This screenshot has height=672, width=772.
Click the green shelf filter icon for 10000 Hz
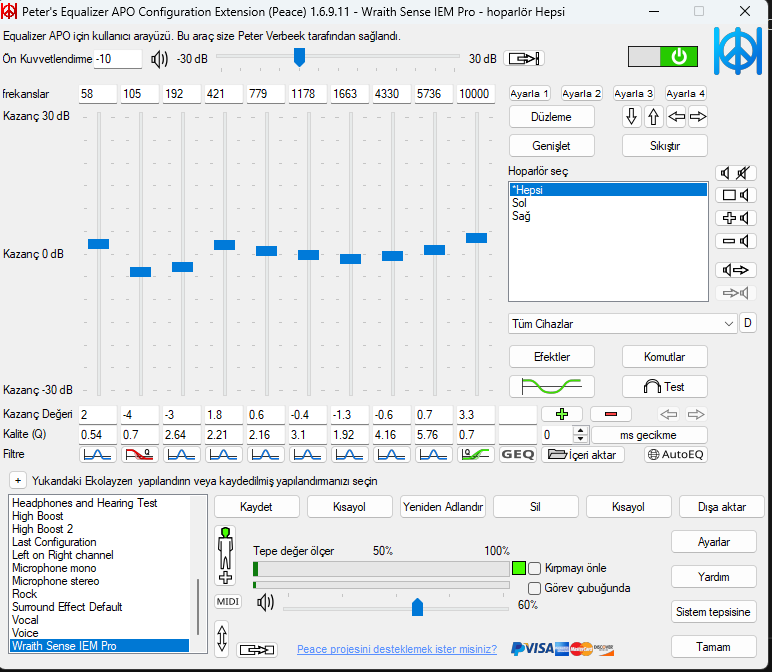pyautogui.click(x=476, y=454)
